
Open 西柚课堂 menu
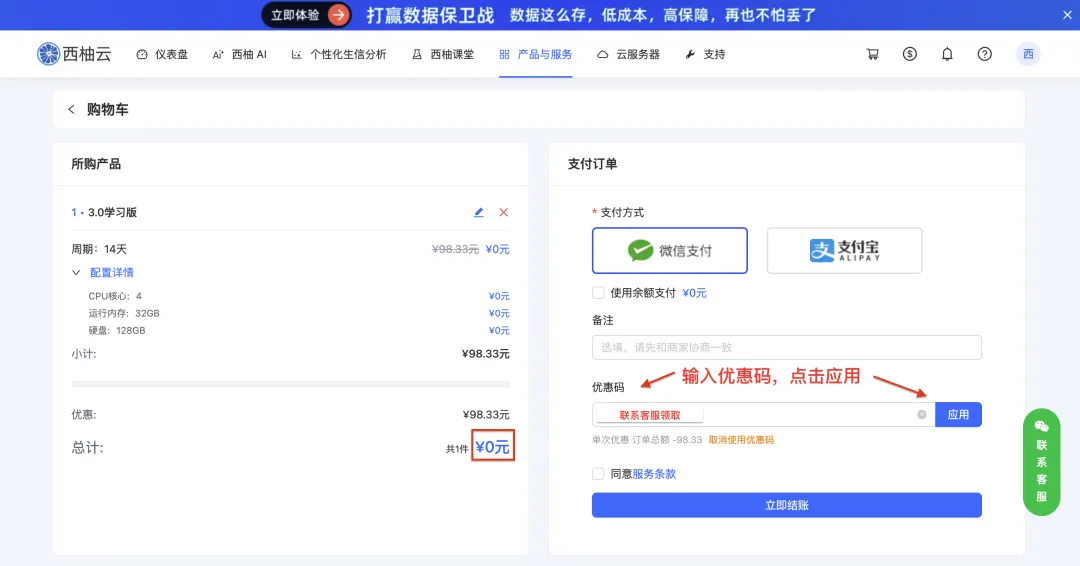[443, 54]
